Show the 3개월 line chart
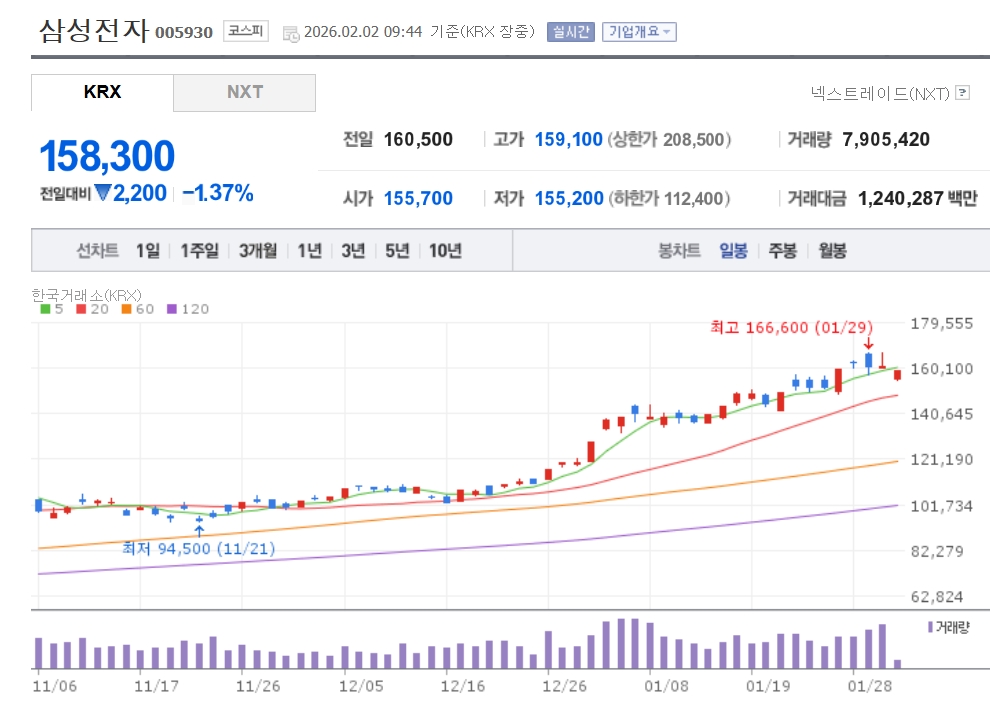The image size is (990, 710). pos(258,251)
